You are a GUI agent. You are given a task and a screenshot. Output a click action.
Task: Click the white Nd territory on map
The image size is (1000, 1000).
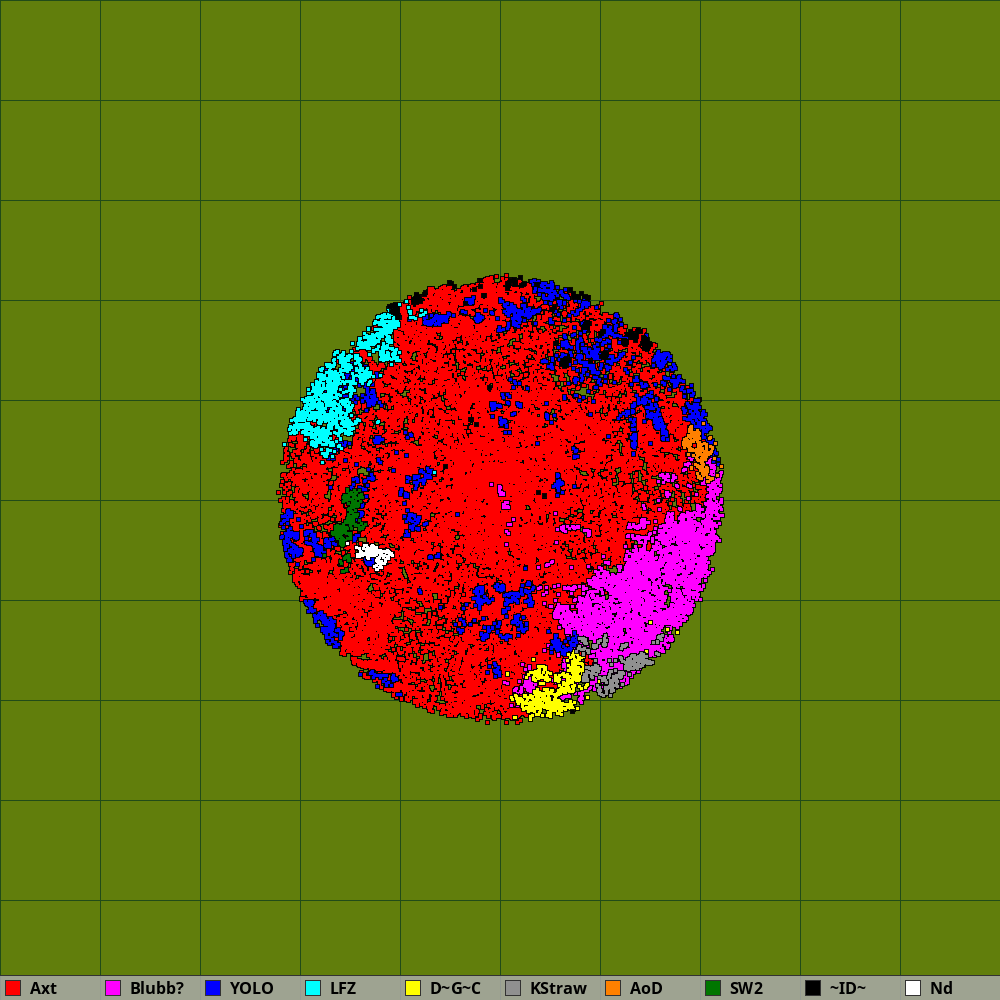pyautogui.click(x=374, y=555)
